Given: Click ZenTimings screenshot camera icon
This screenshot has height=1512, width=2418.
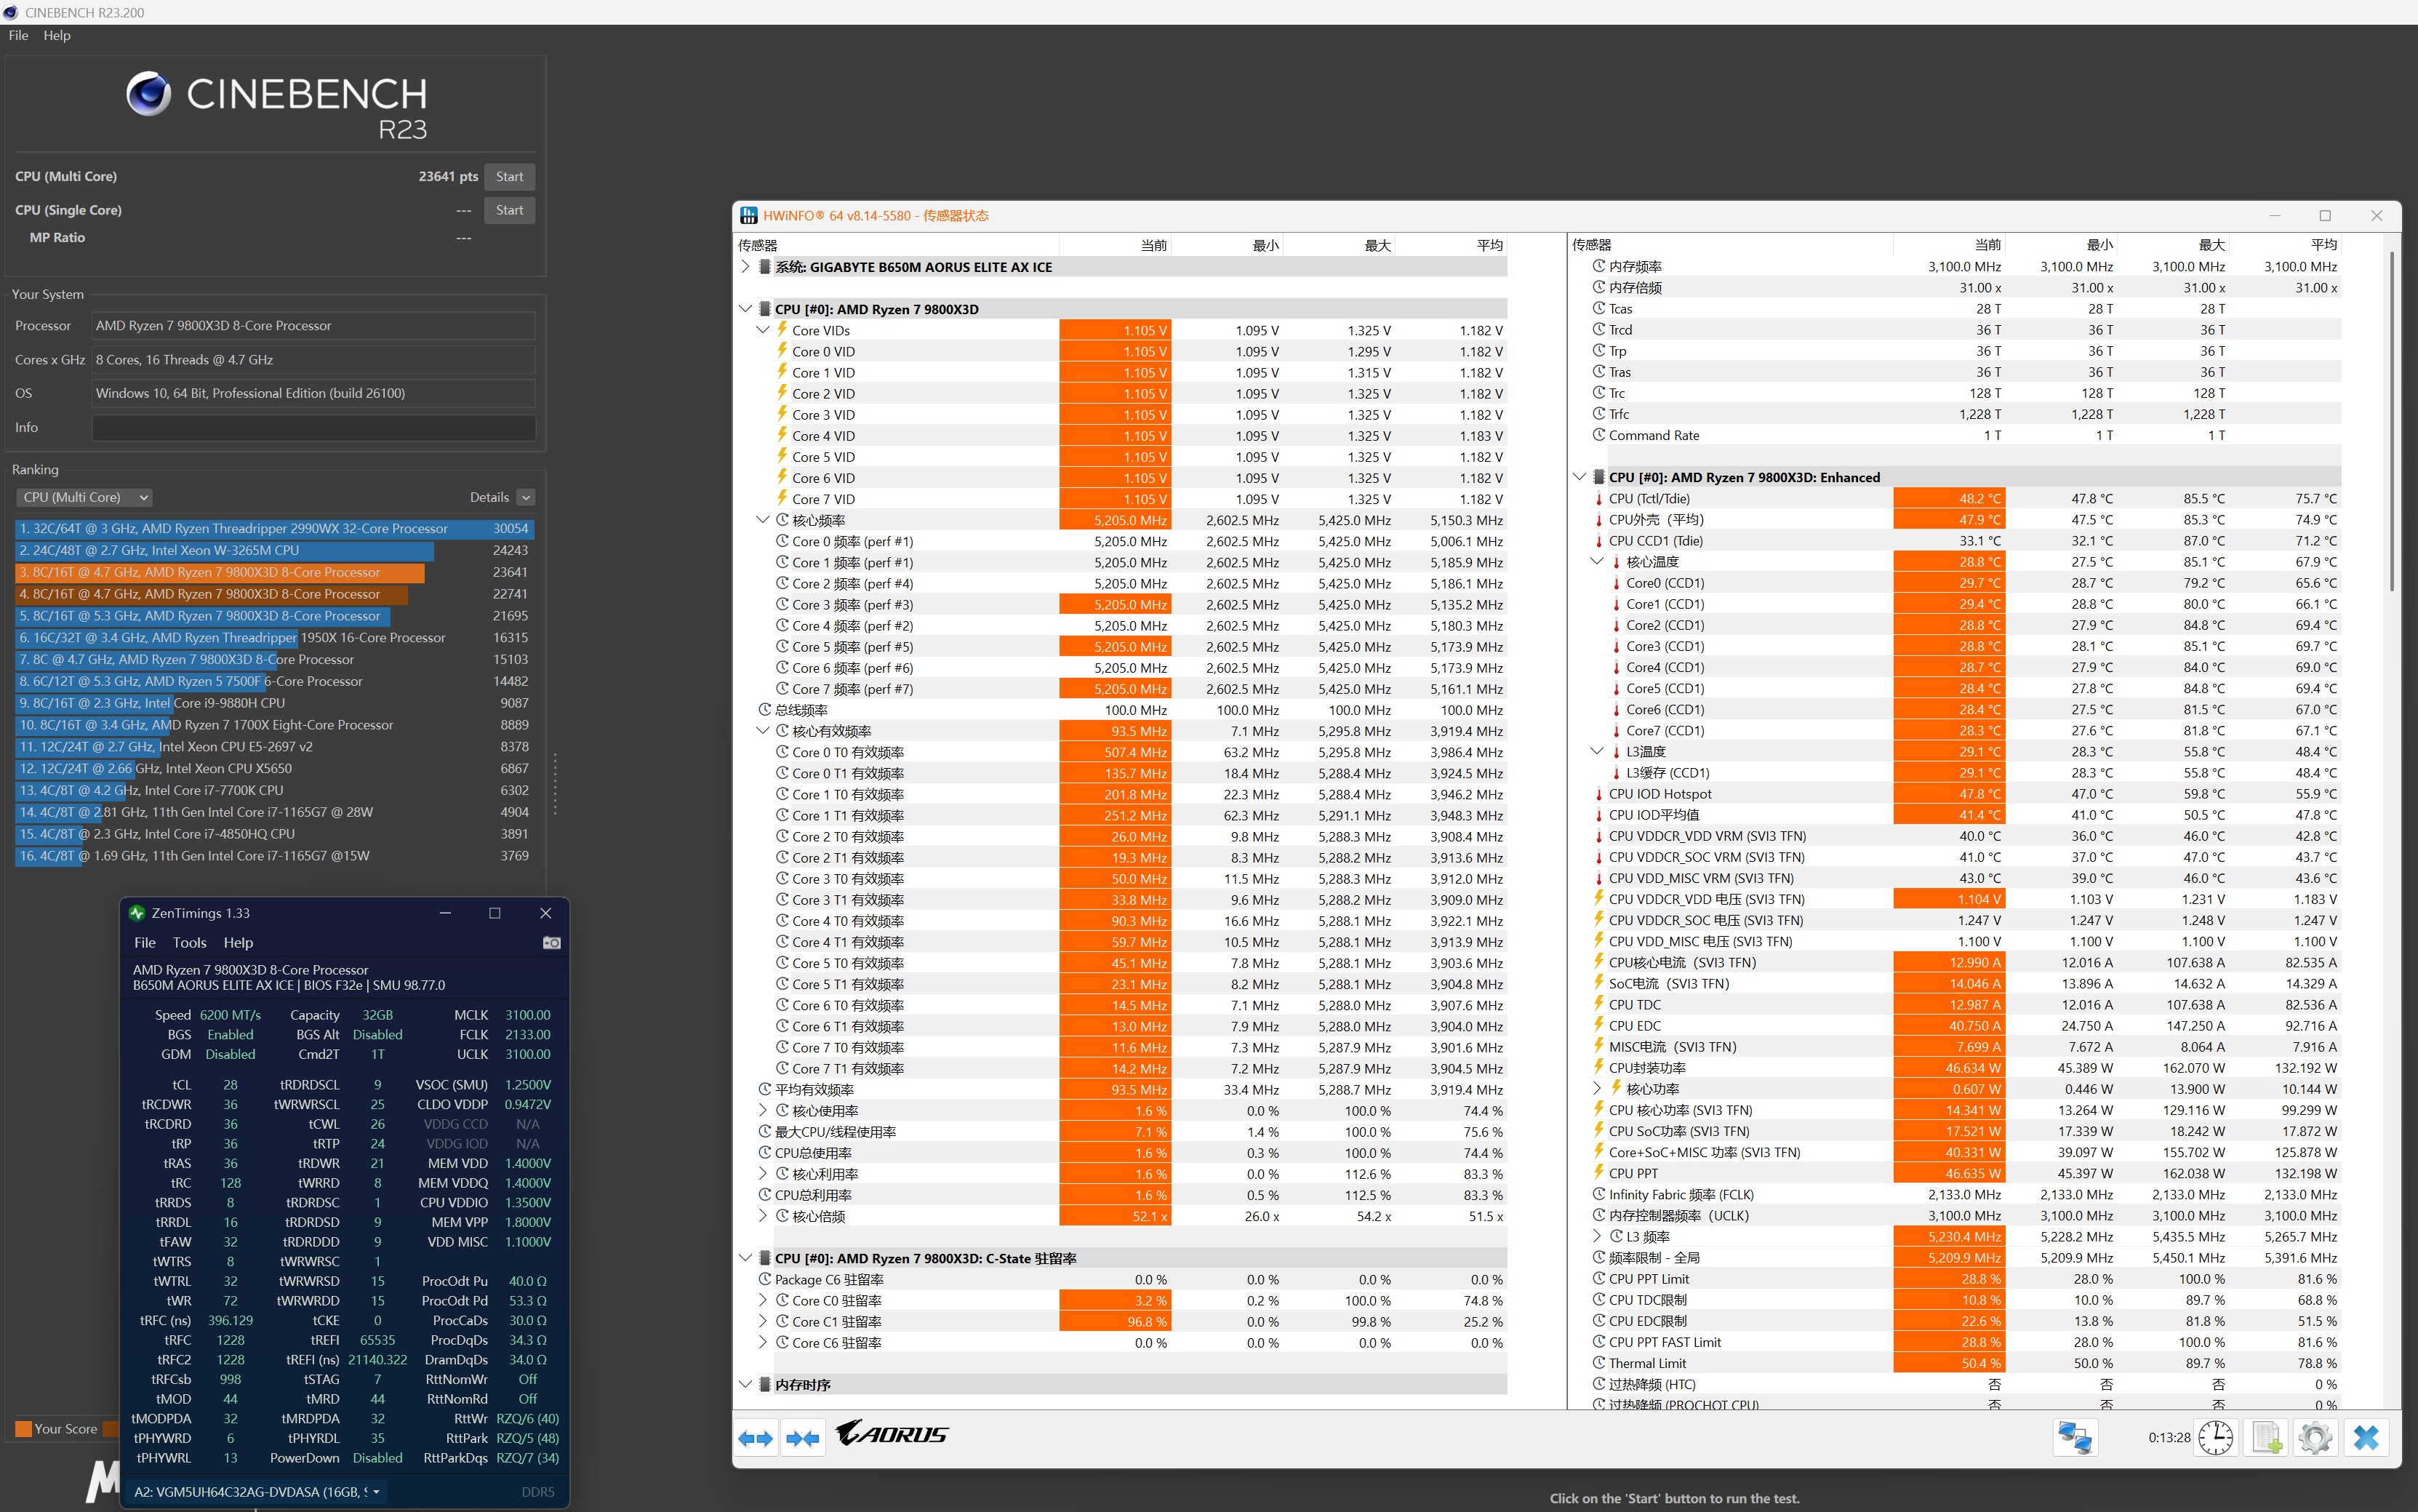Looking at the screenshot, I should click(551, 942).
